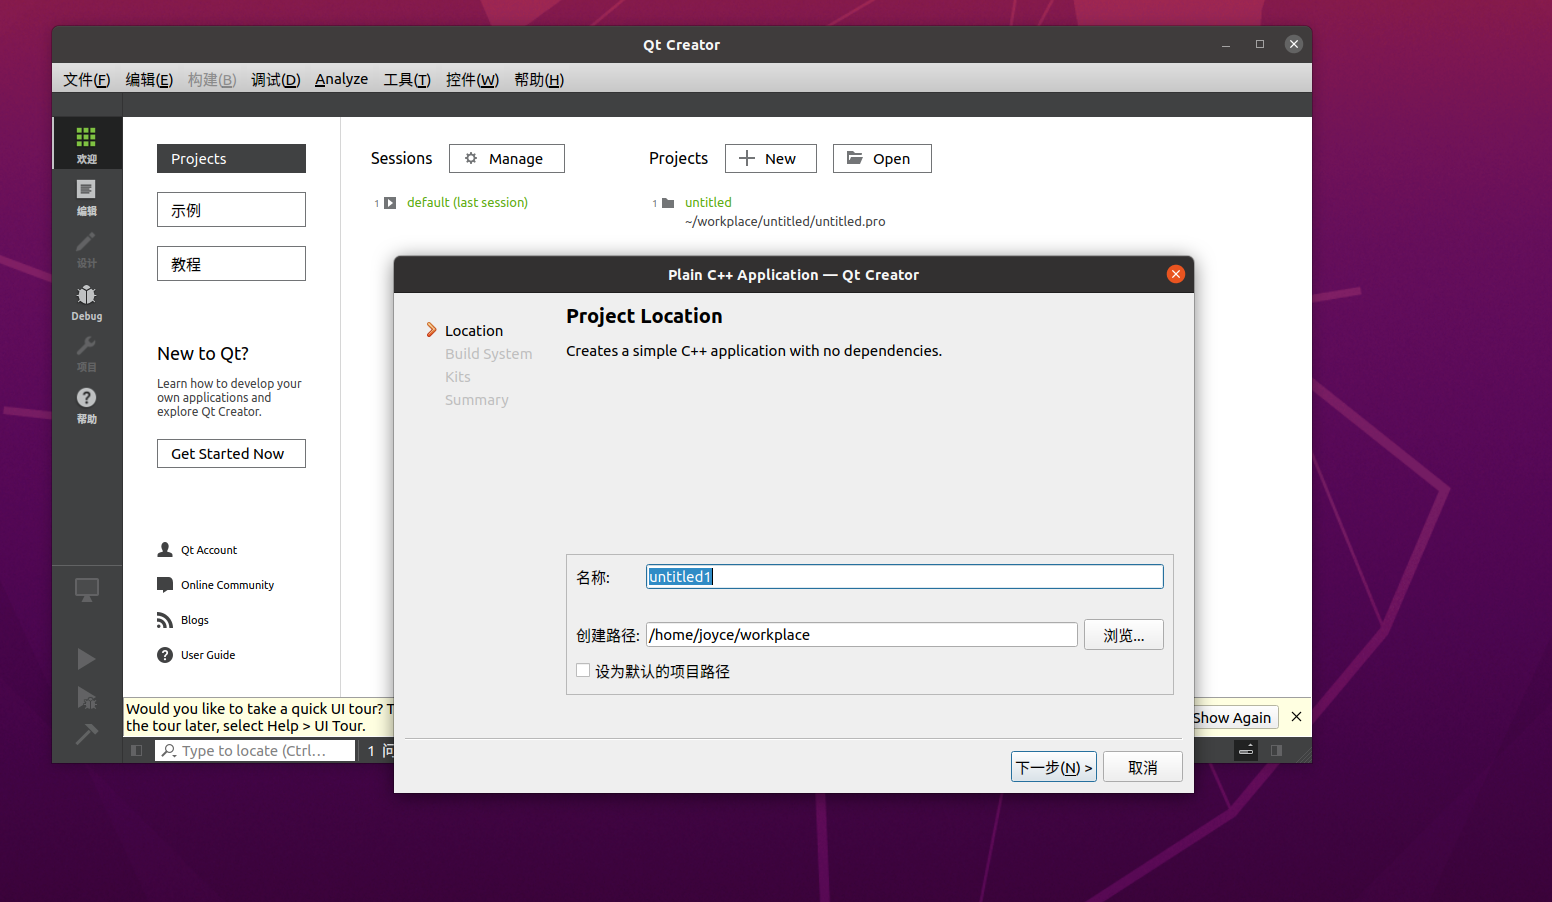This screenshot has width=1552, height=902.
Task: Click the Build System wizard step
Action: tap(488, 353)
